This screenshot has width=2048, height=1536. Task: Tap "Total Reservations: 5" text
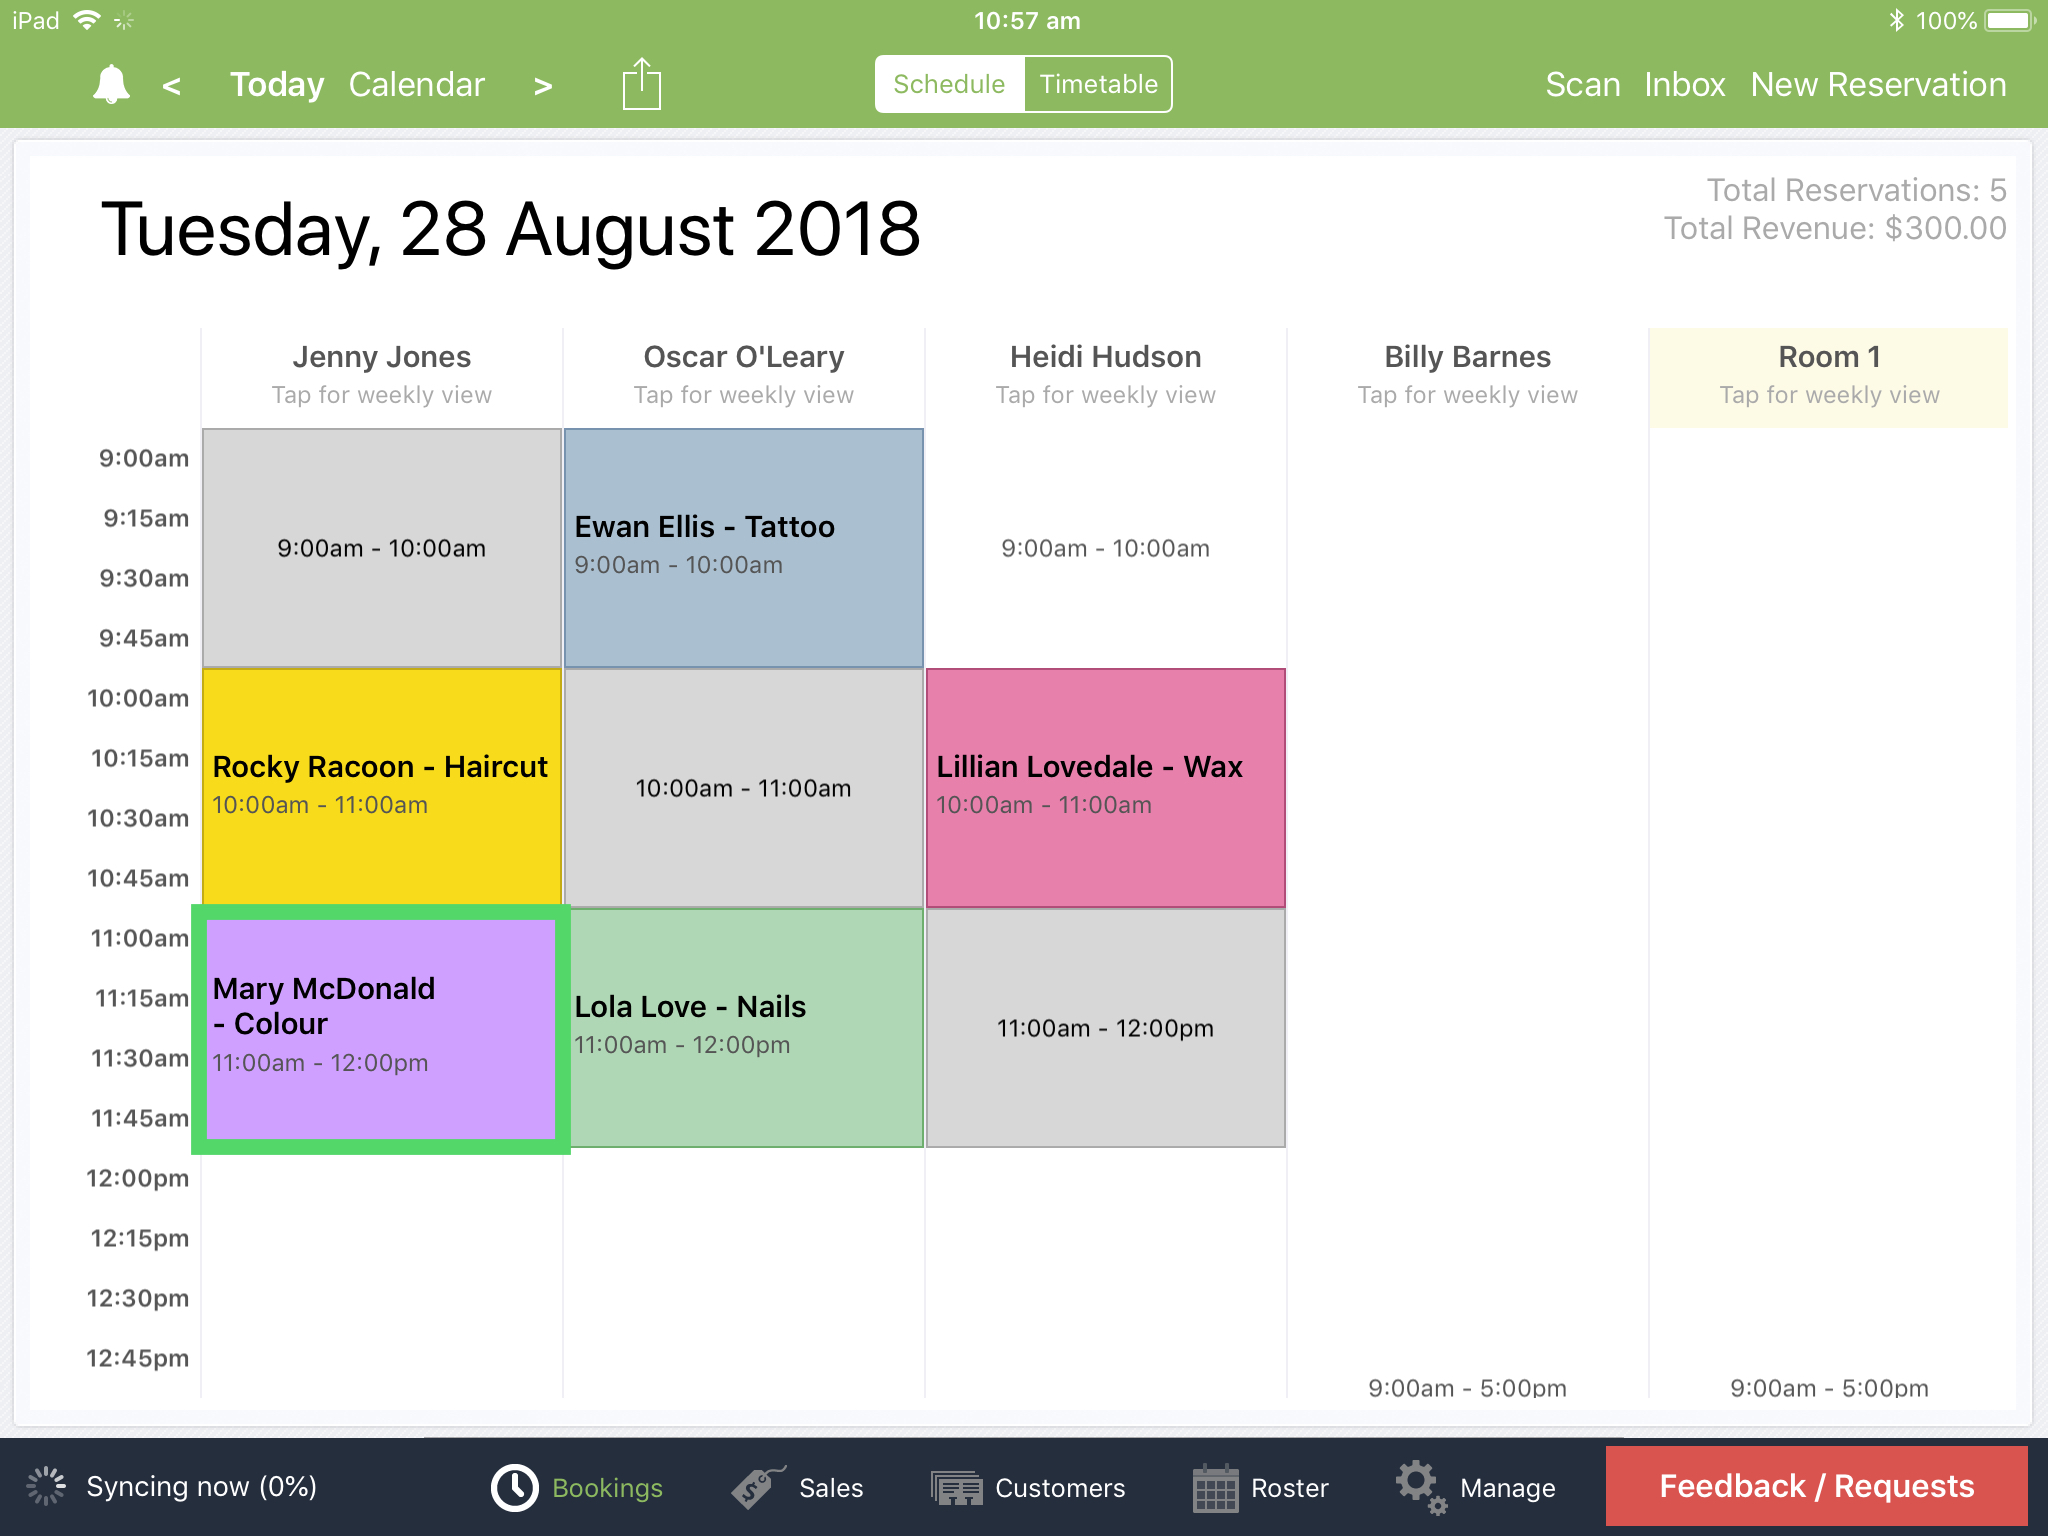[x=1856, y=190]
